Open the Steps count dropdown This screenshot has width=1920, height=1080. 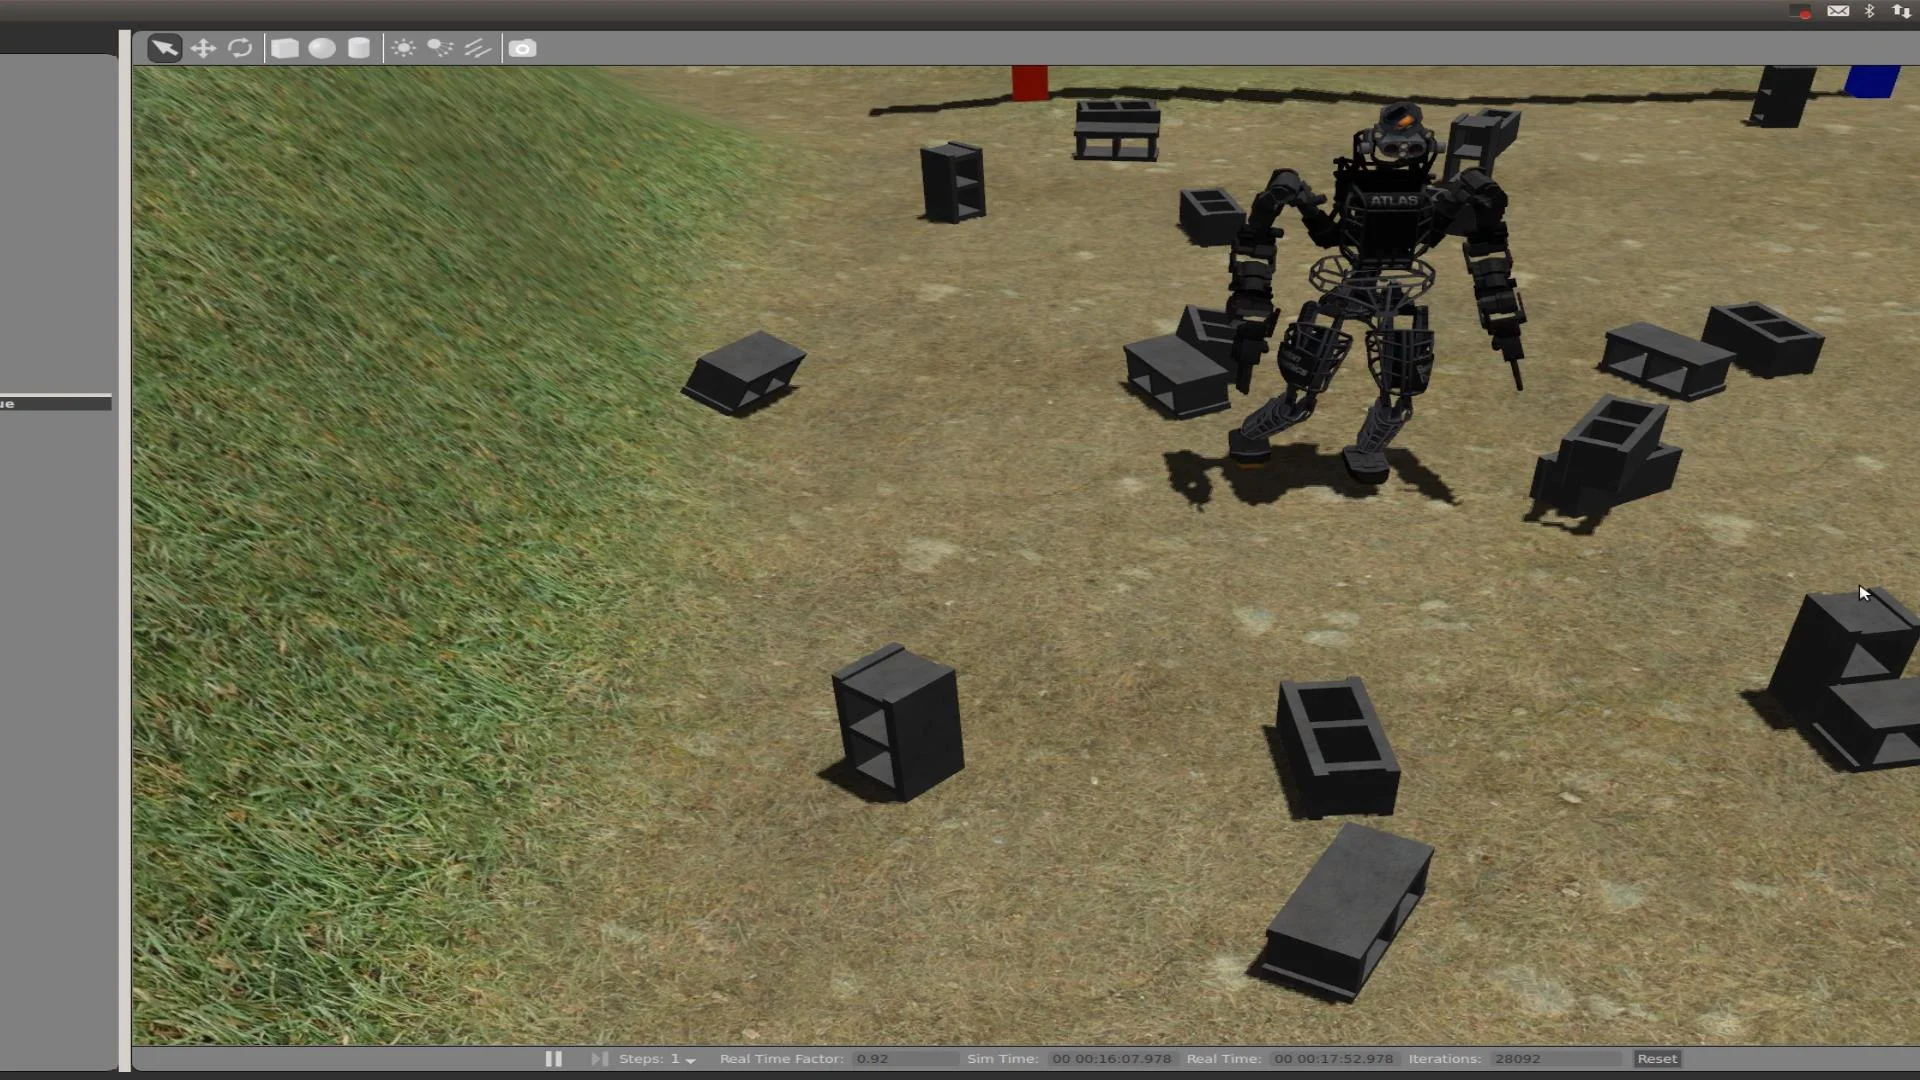point(688,1058)
